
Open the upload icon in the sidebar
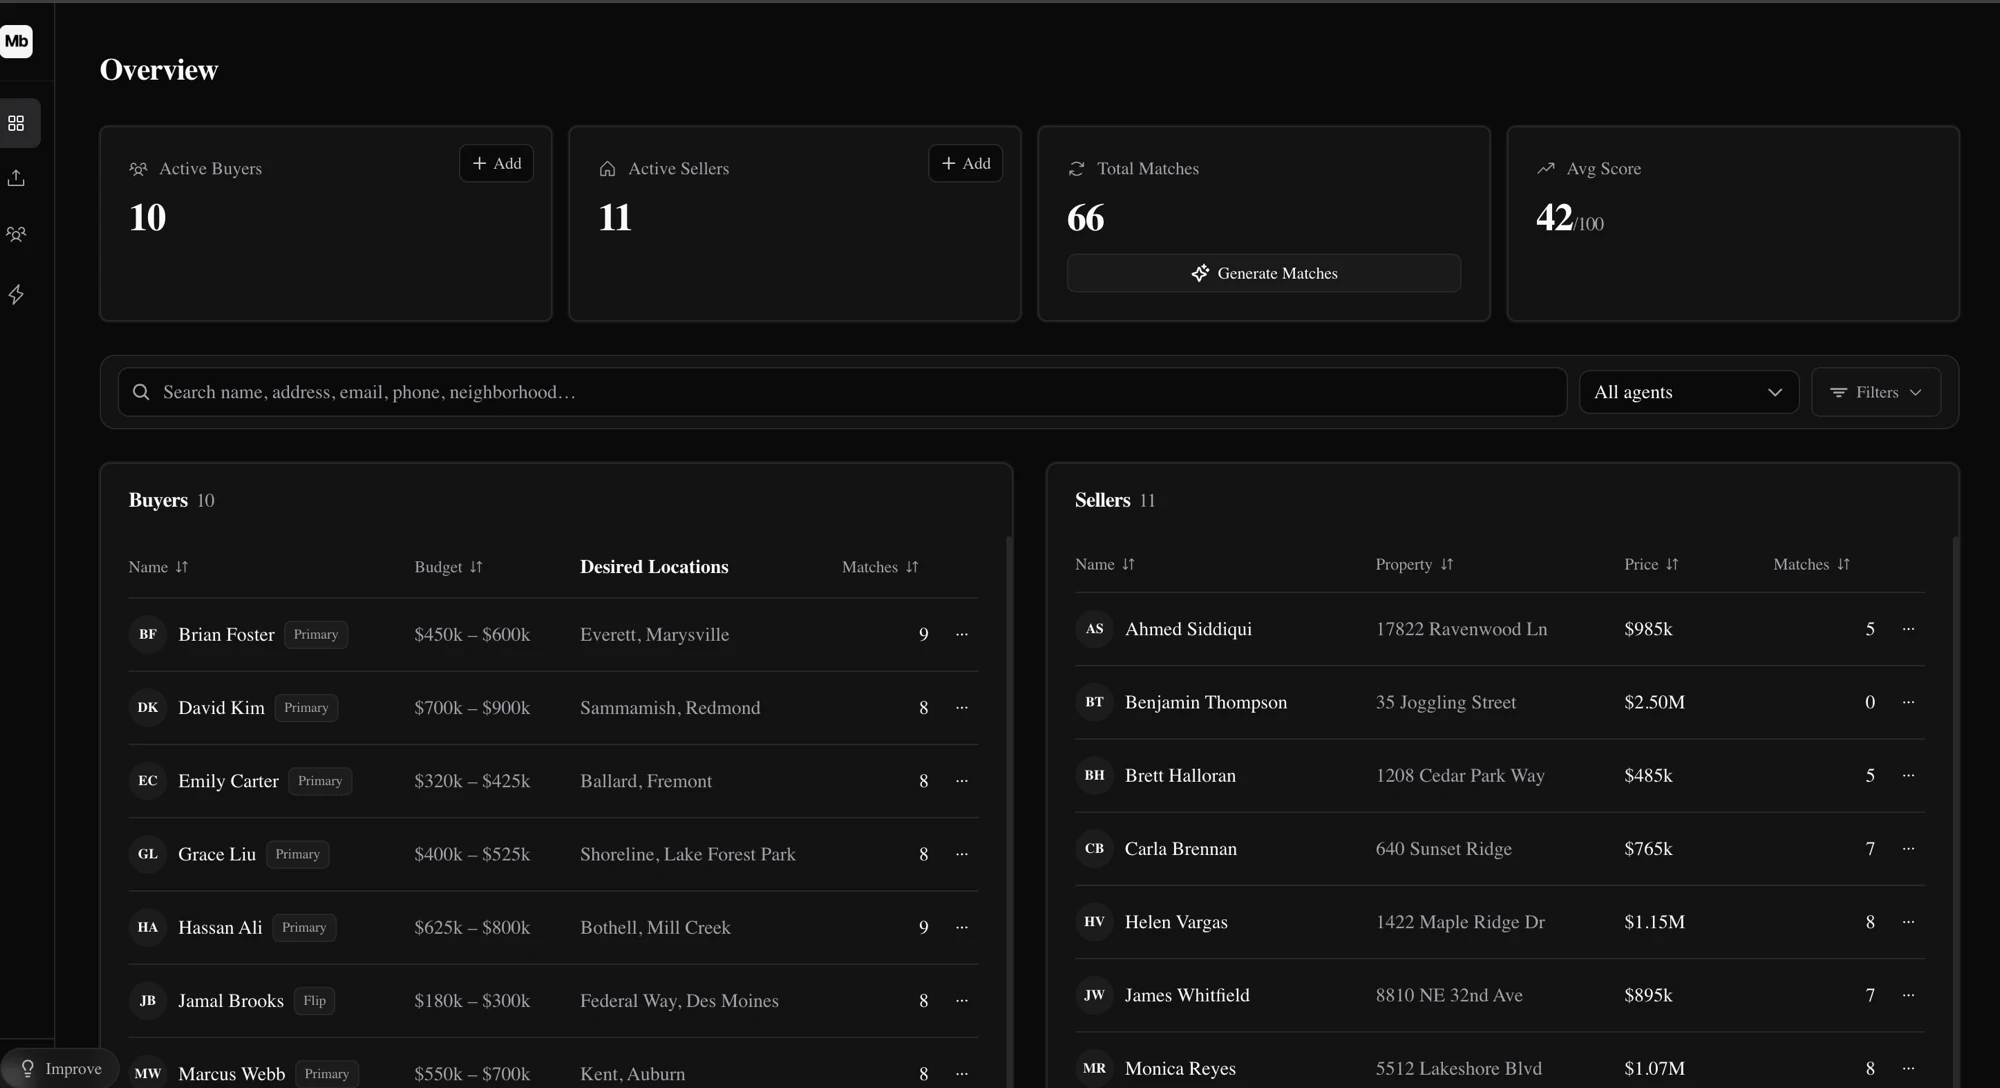[16, 178]
